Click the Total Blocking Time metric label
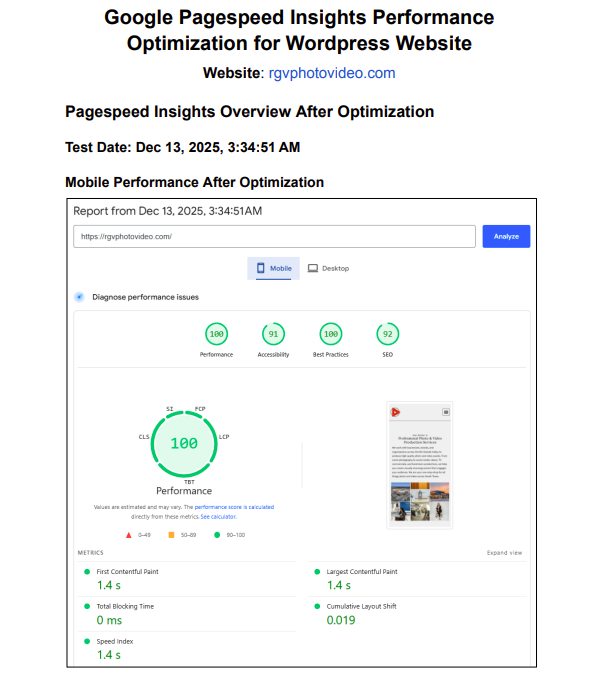The image size is (602, 678). [x=125, y=607]
